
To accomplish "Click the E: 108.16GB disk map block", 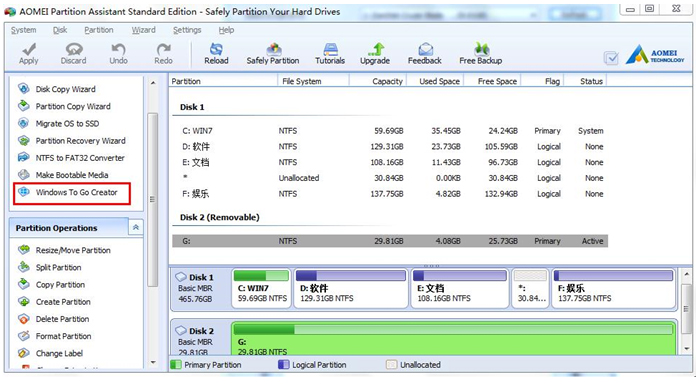I will click(460, 288).
